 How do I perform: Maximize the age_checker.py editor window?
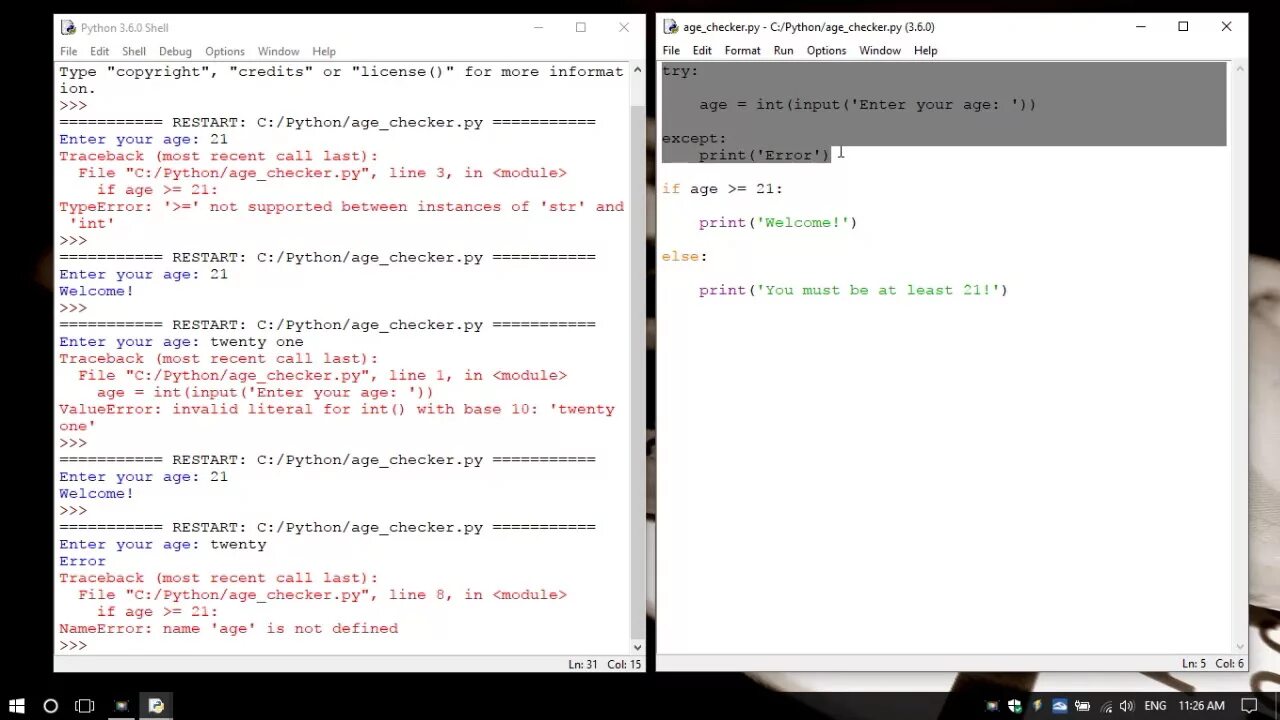pyautogui.click(x=1183, y=27)
